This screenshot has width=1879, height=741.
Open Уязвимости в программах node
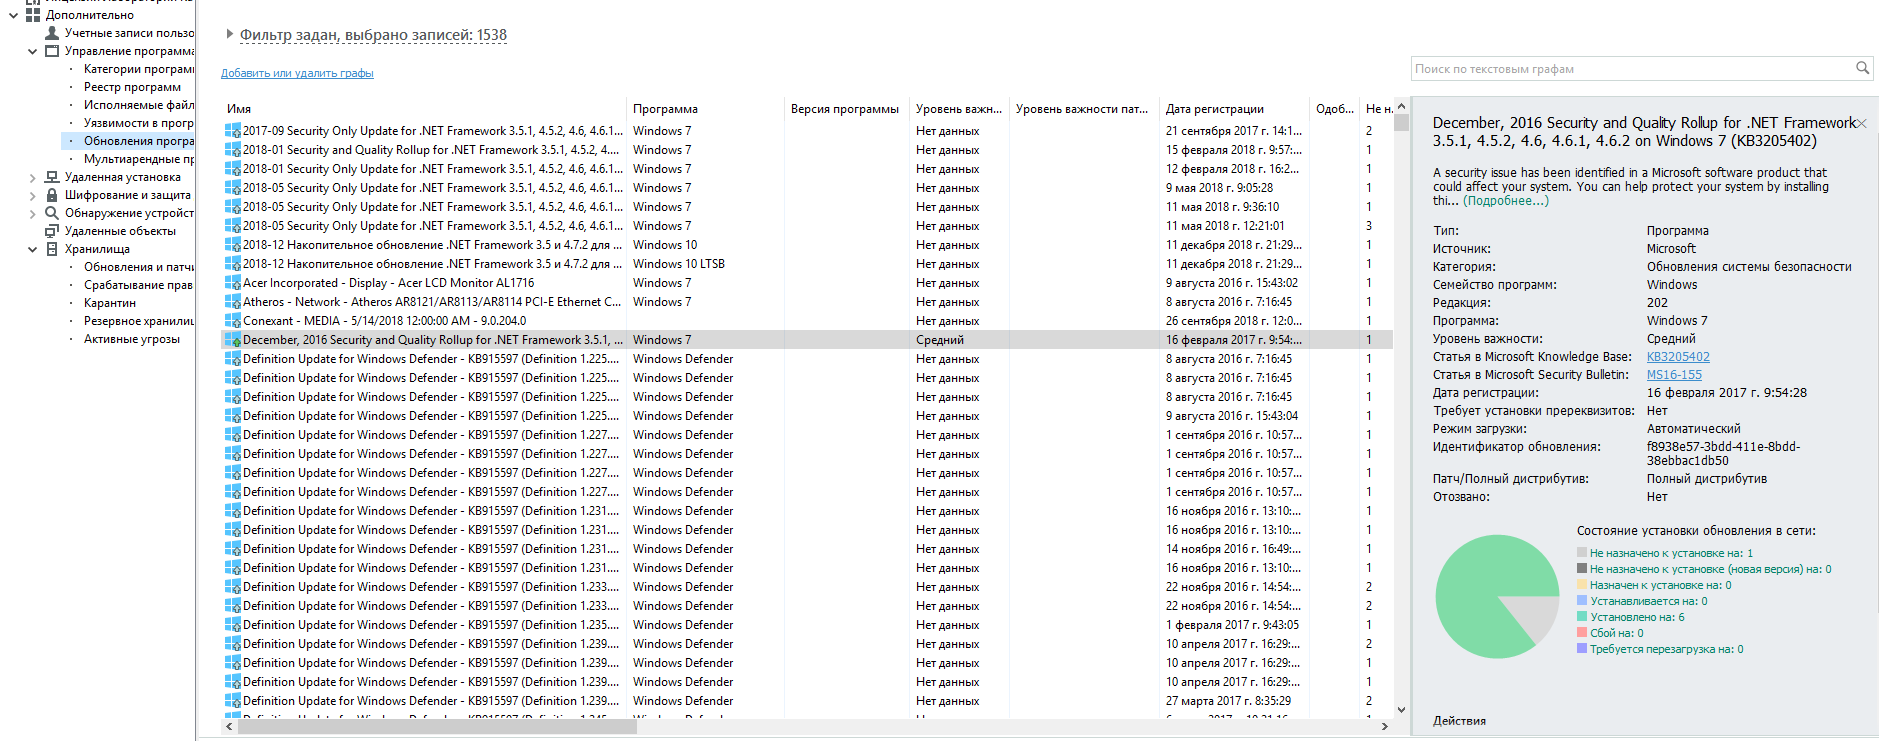[x=139, y=123]
